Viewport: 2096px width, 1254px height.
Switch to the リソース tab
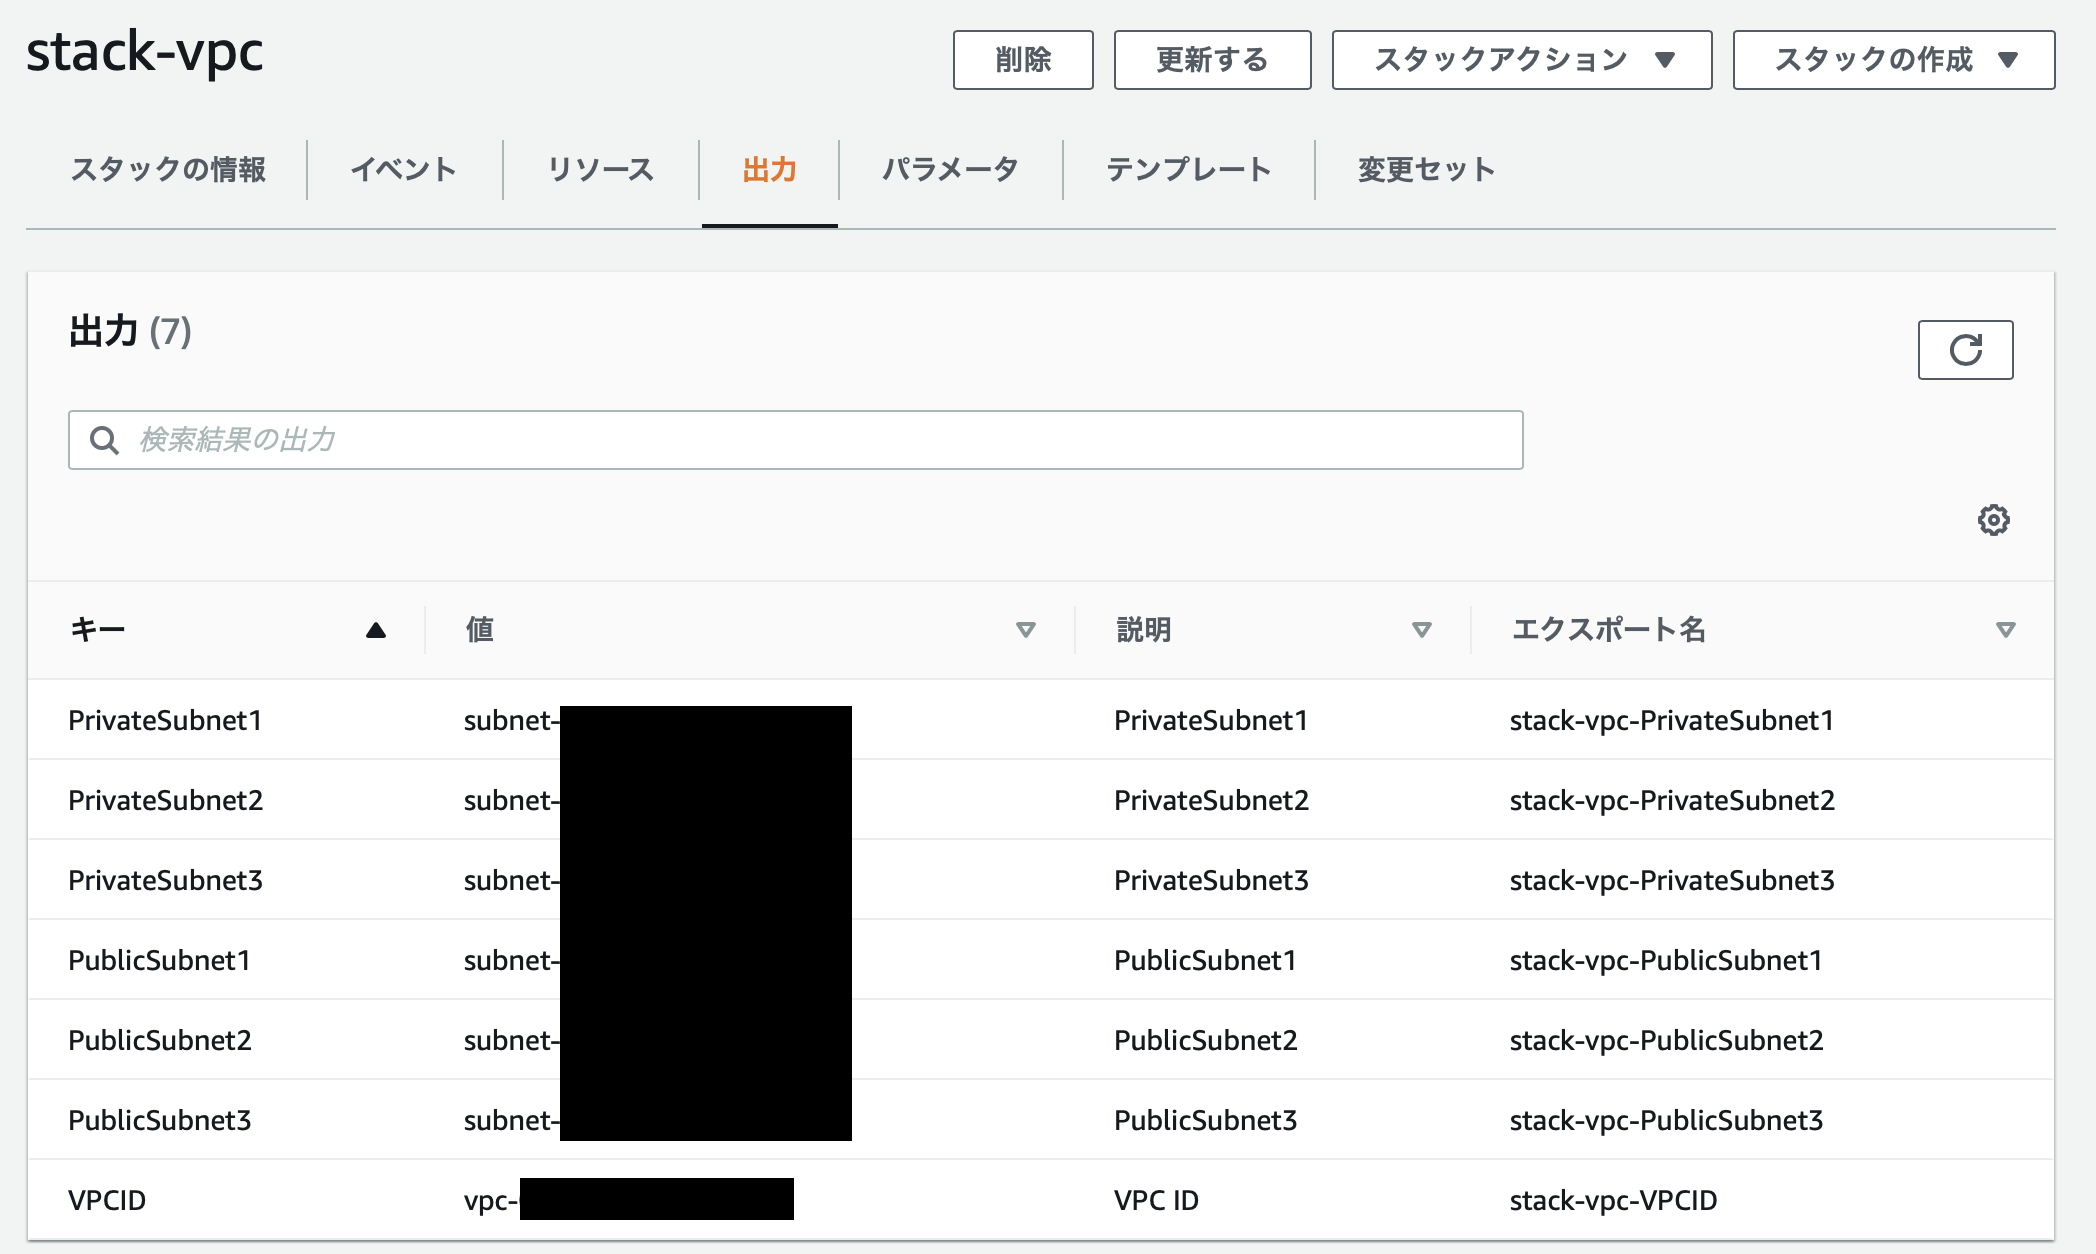point(598,169)
